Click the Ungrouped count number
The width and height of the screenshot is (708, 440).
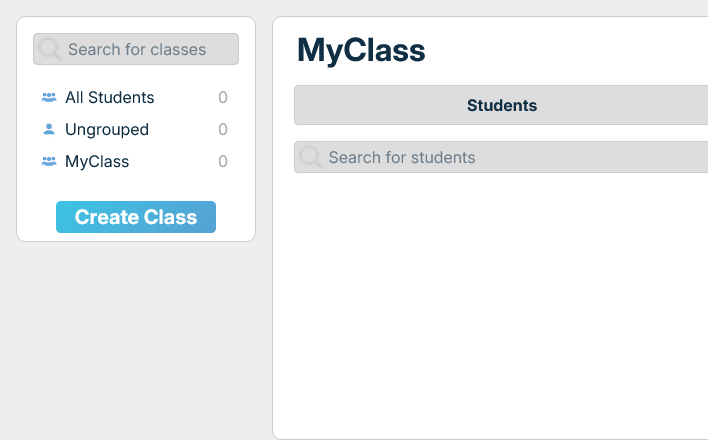pyautogui.click(x=223, y=129)
